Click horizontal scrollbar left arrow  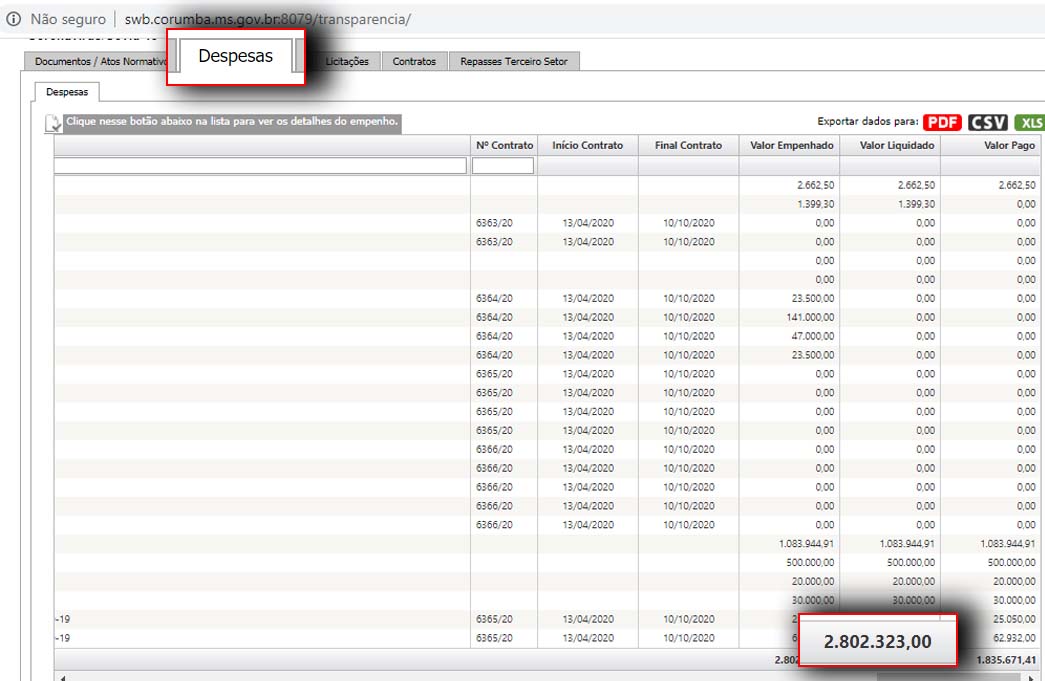(x=62, y=677)
